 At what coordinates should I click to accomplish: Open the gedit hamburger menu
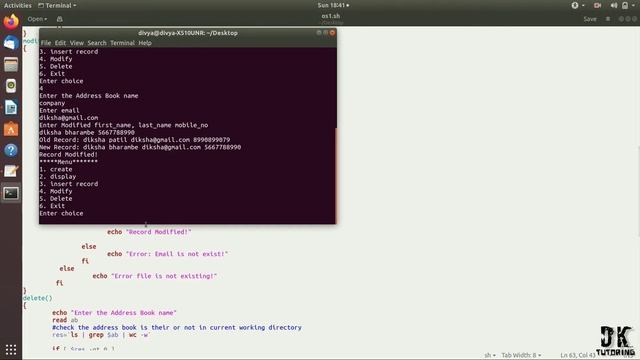point(608,19)
